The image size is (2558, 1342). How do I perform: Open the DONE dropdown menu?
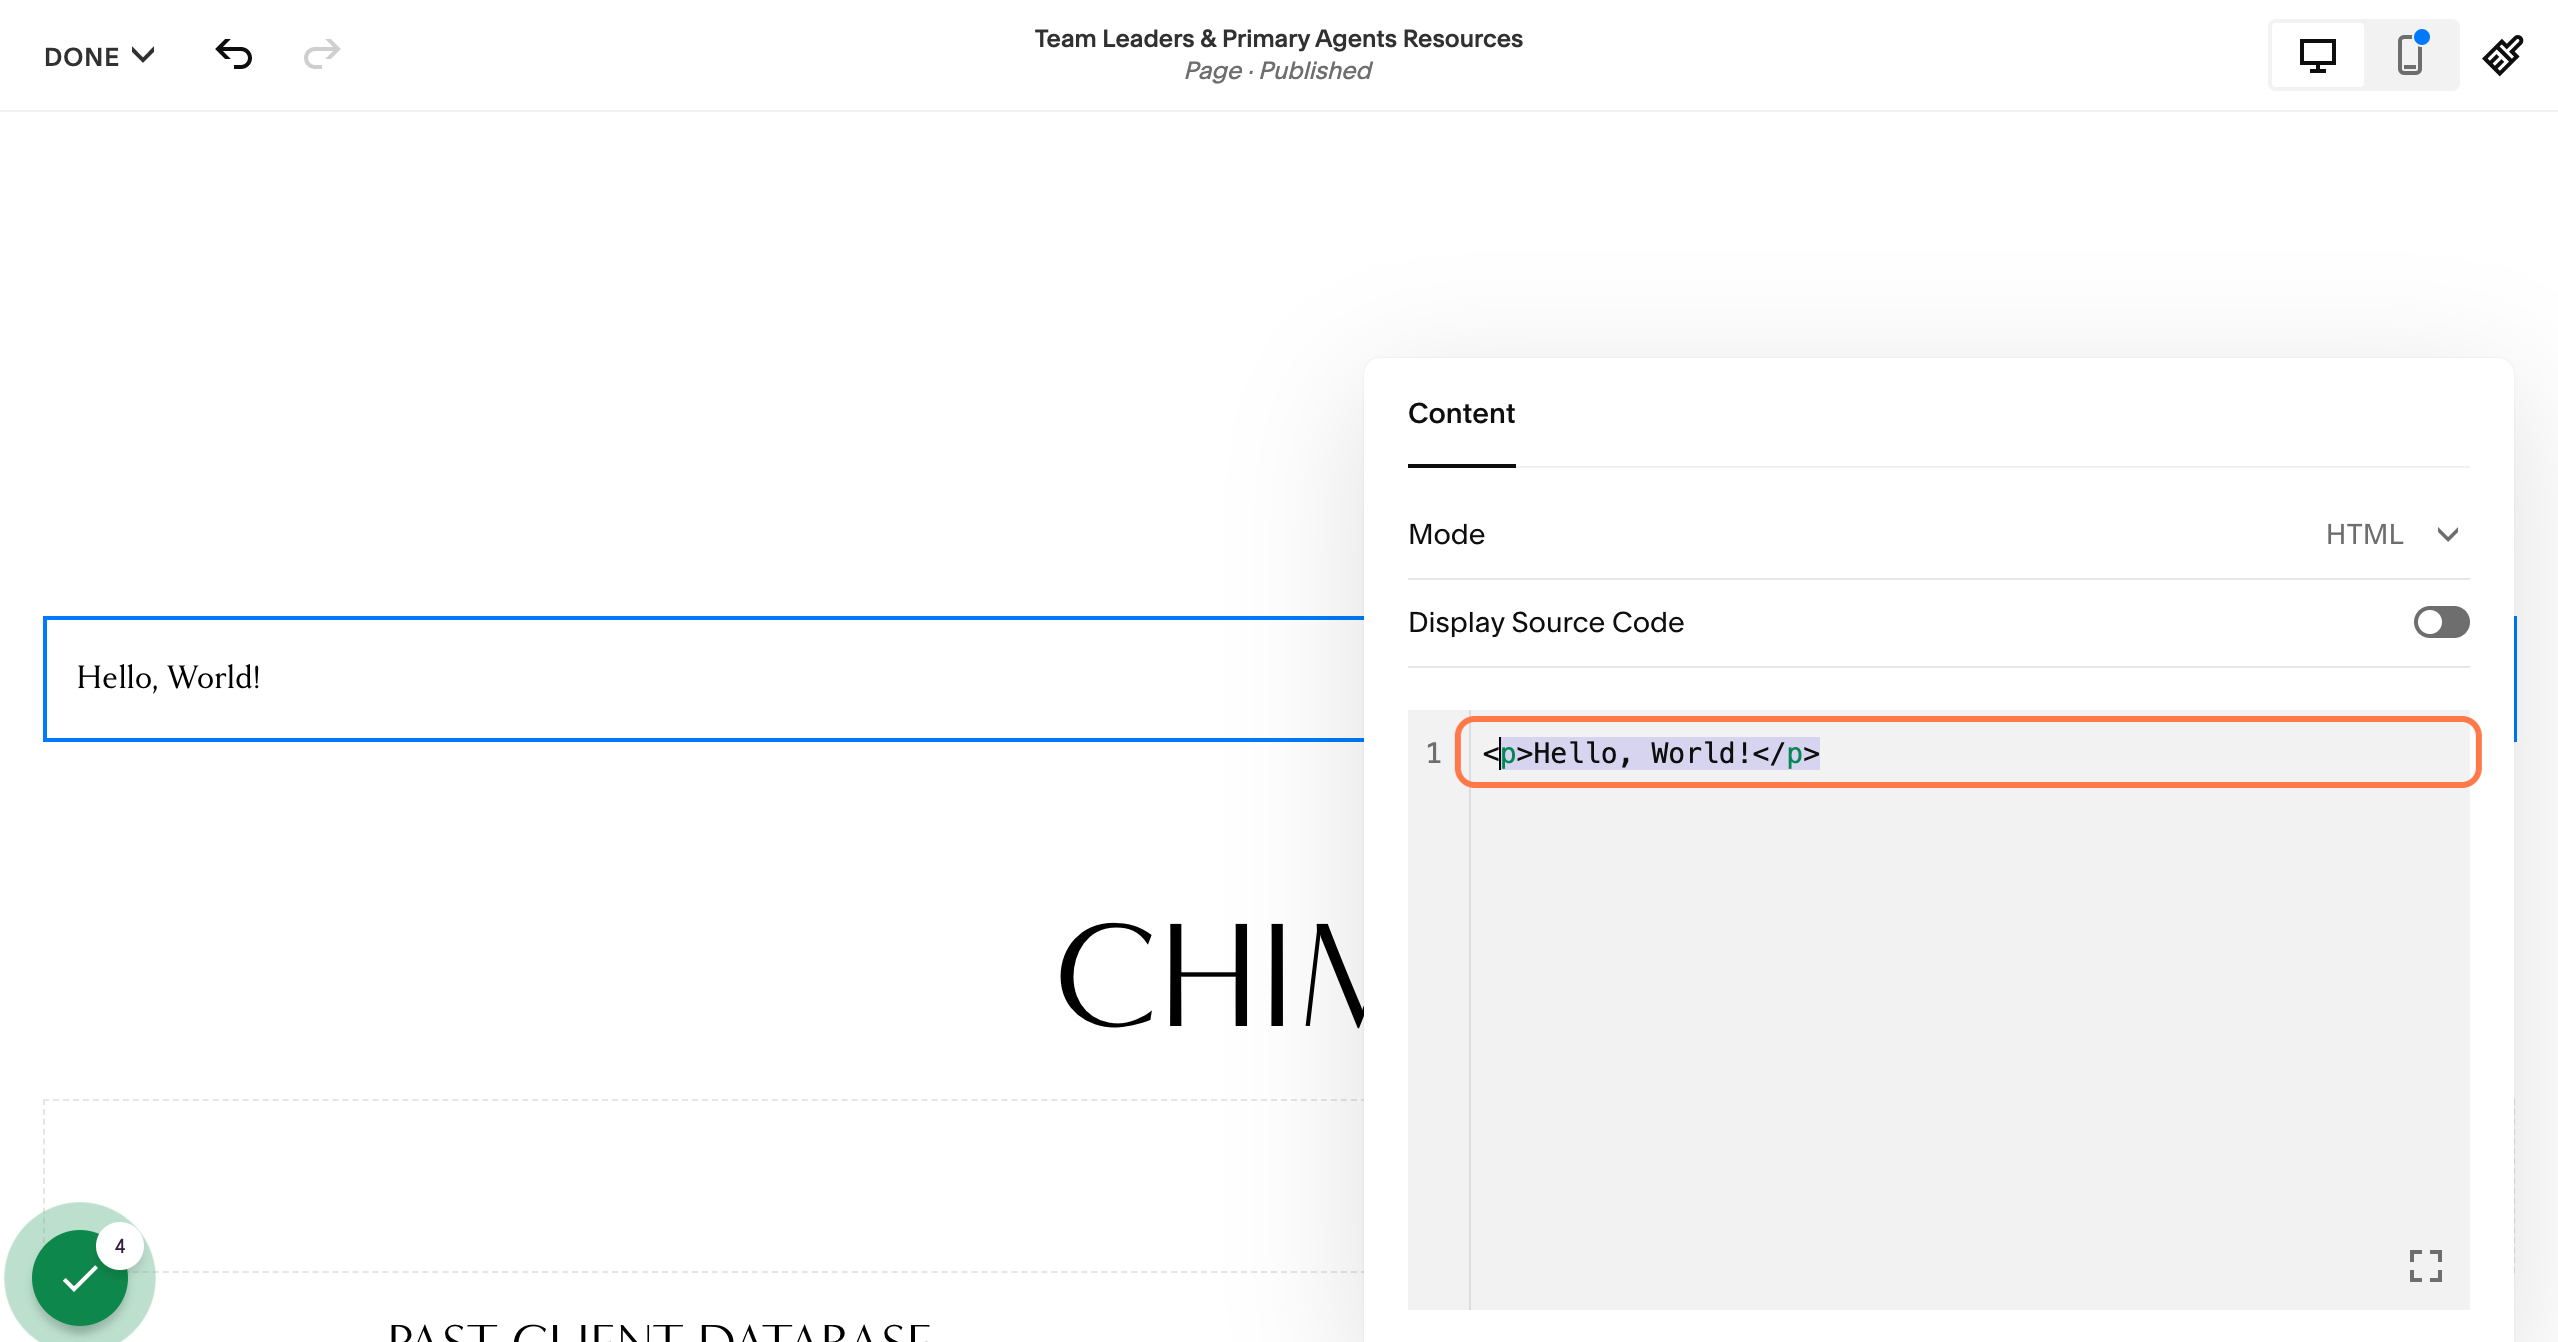pos(99,56)
